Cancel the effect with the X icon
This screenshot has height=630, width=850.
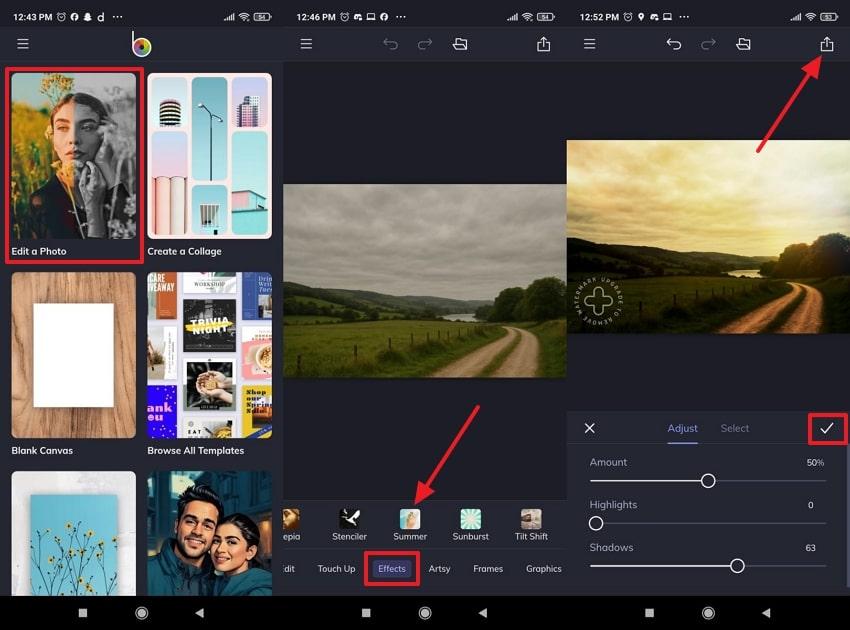(590, 428)
